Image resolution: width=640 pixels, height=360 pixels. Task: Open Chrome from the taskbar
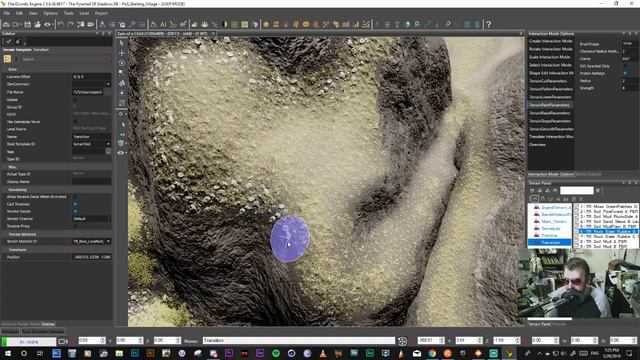(432, 353)
